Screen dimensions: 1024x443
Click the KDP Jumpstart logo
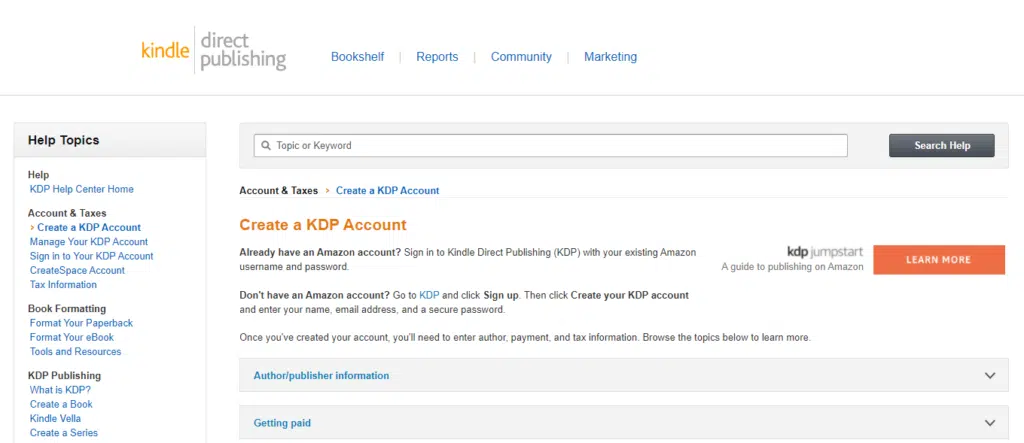(824, 252)
